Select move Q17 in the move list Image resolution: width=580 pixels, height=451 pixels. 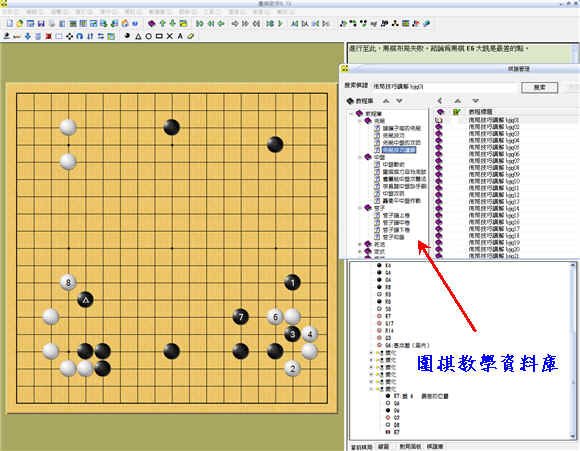coord(389,323)
